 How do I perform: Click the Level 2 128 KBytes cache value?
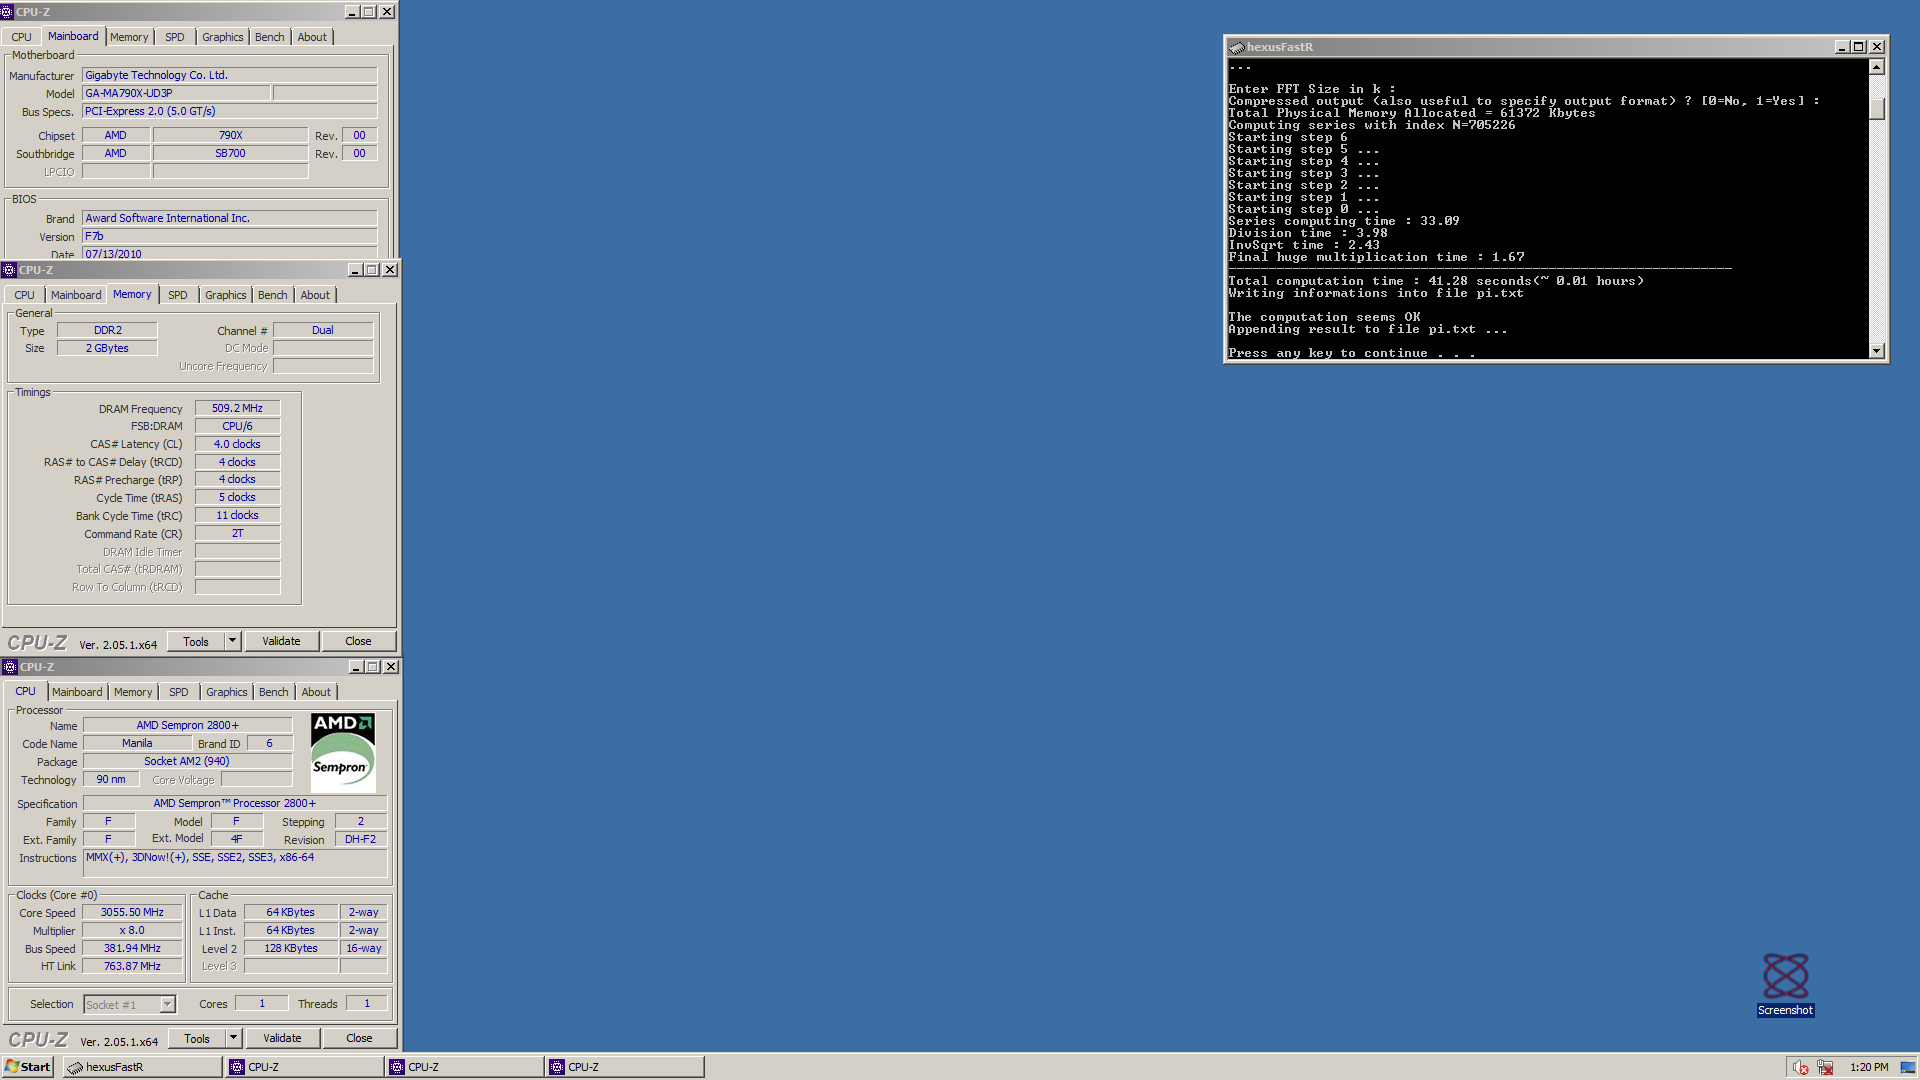point(291,948)
